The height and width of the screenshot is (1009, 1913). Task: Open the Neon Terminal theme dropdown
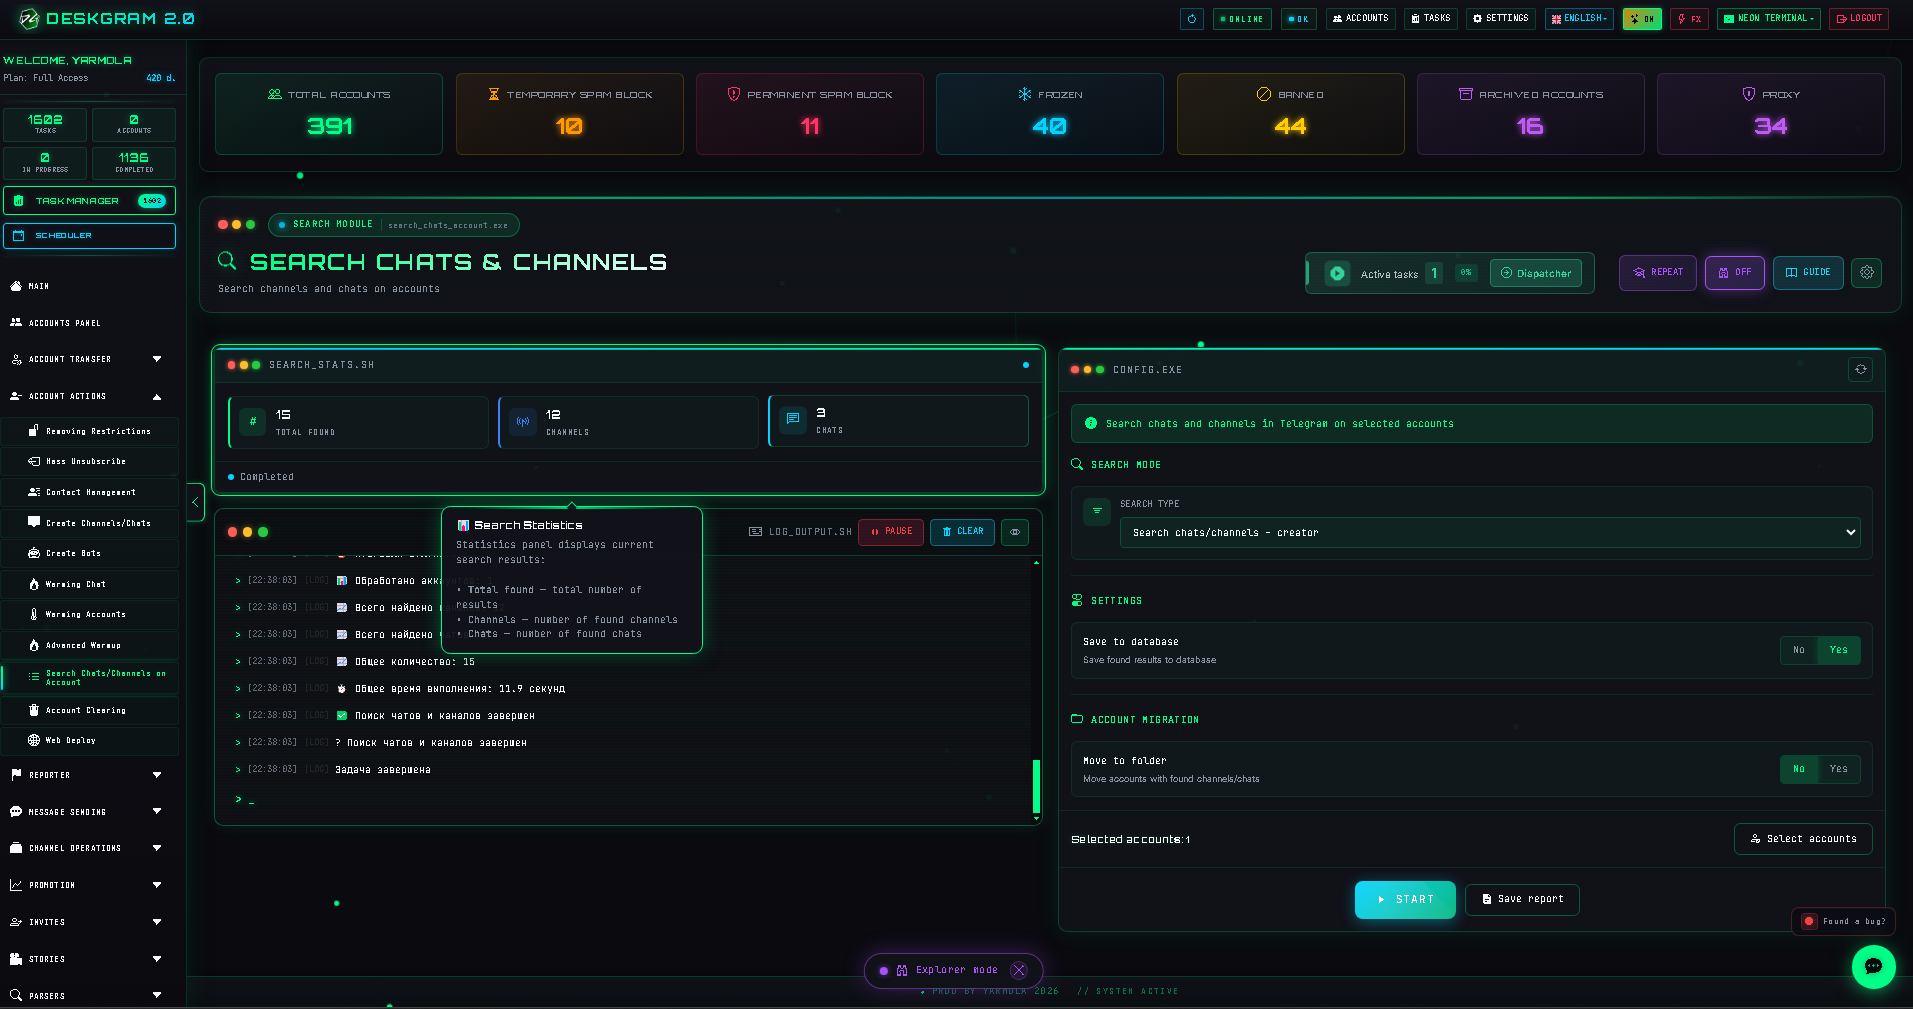coord(1769,18)
